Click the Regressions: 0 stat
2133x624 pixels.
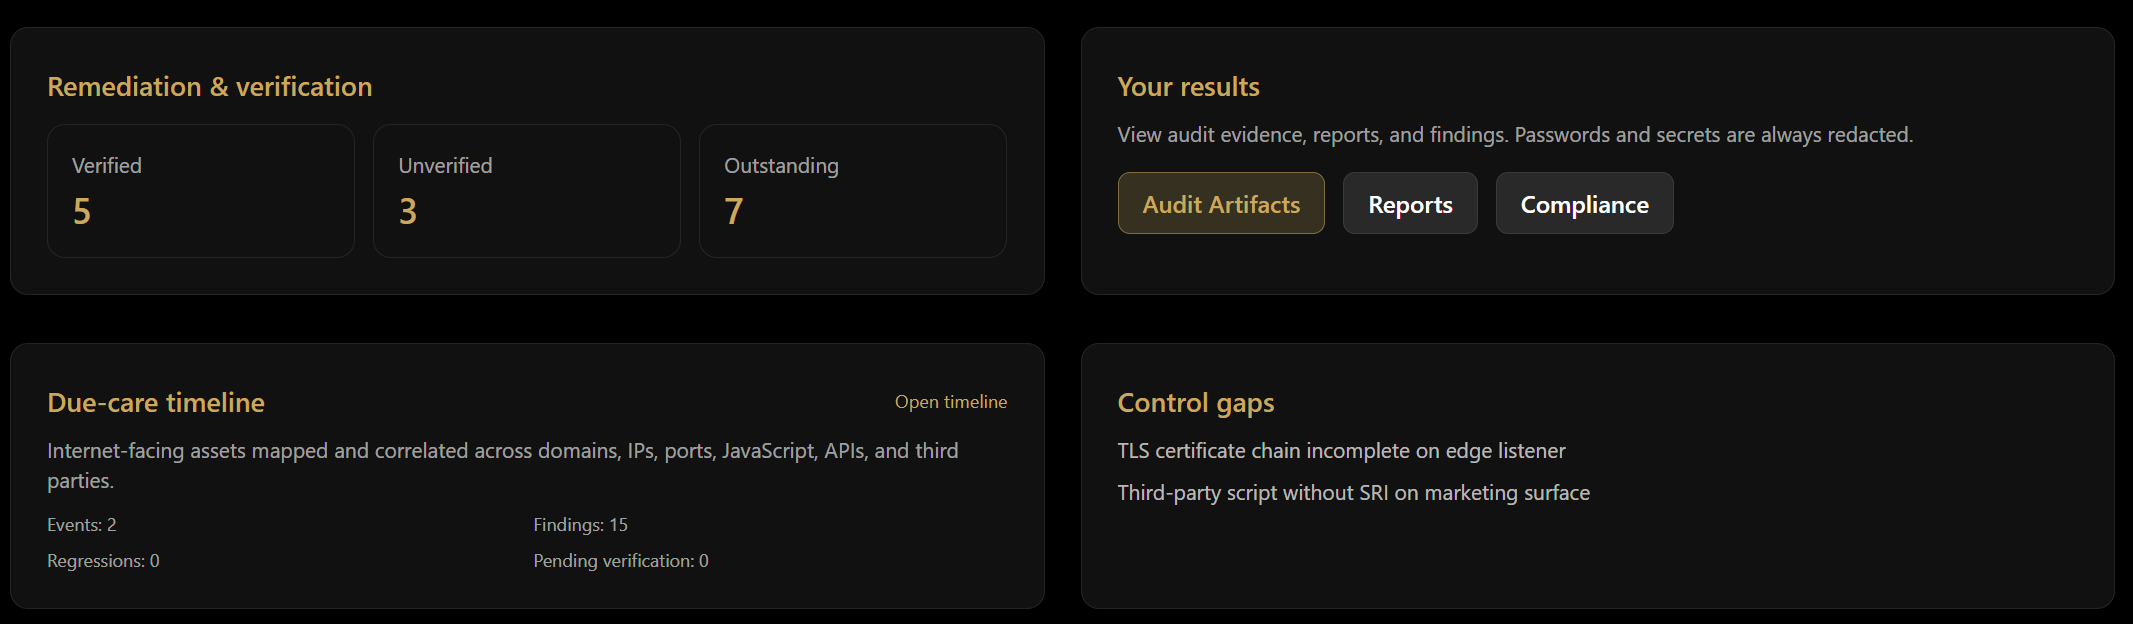[x=103, y=561]
